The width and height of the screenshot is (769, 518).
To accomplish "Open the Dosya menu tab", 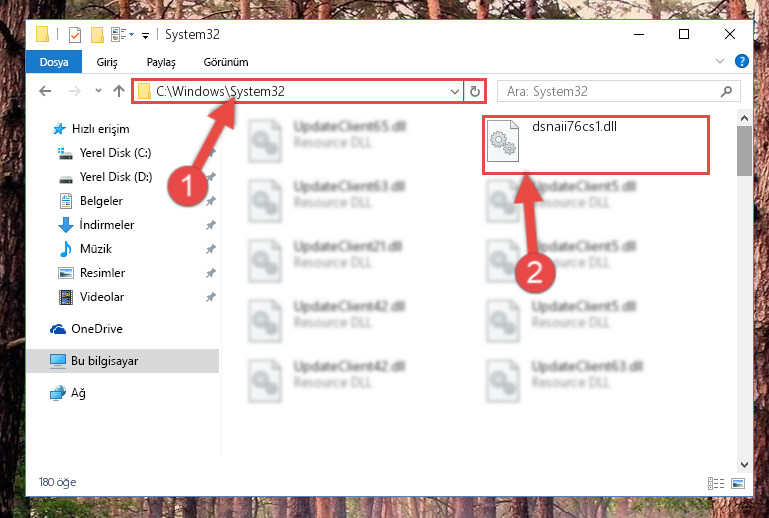I will pyautogui.click(x=54, y=62).
